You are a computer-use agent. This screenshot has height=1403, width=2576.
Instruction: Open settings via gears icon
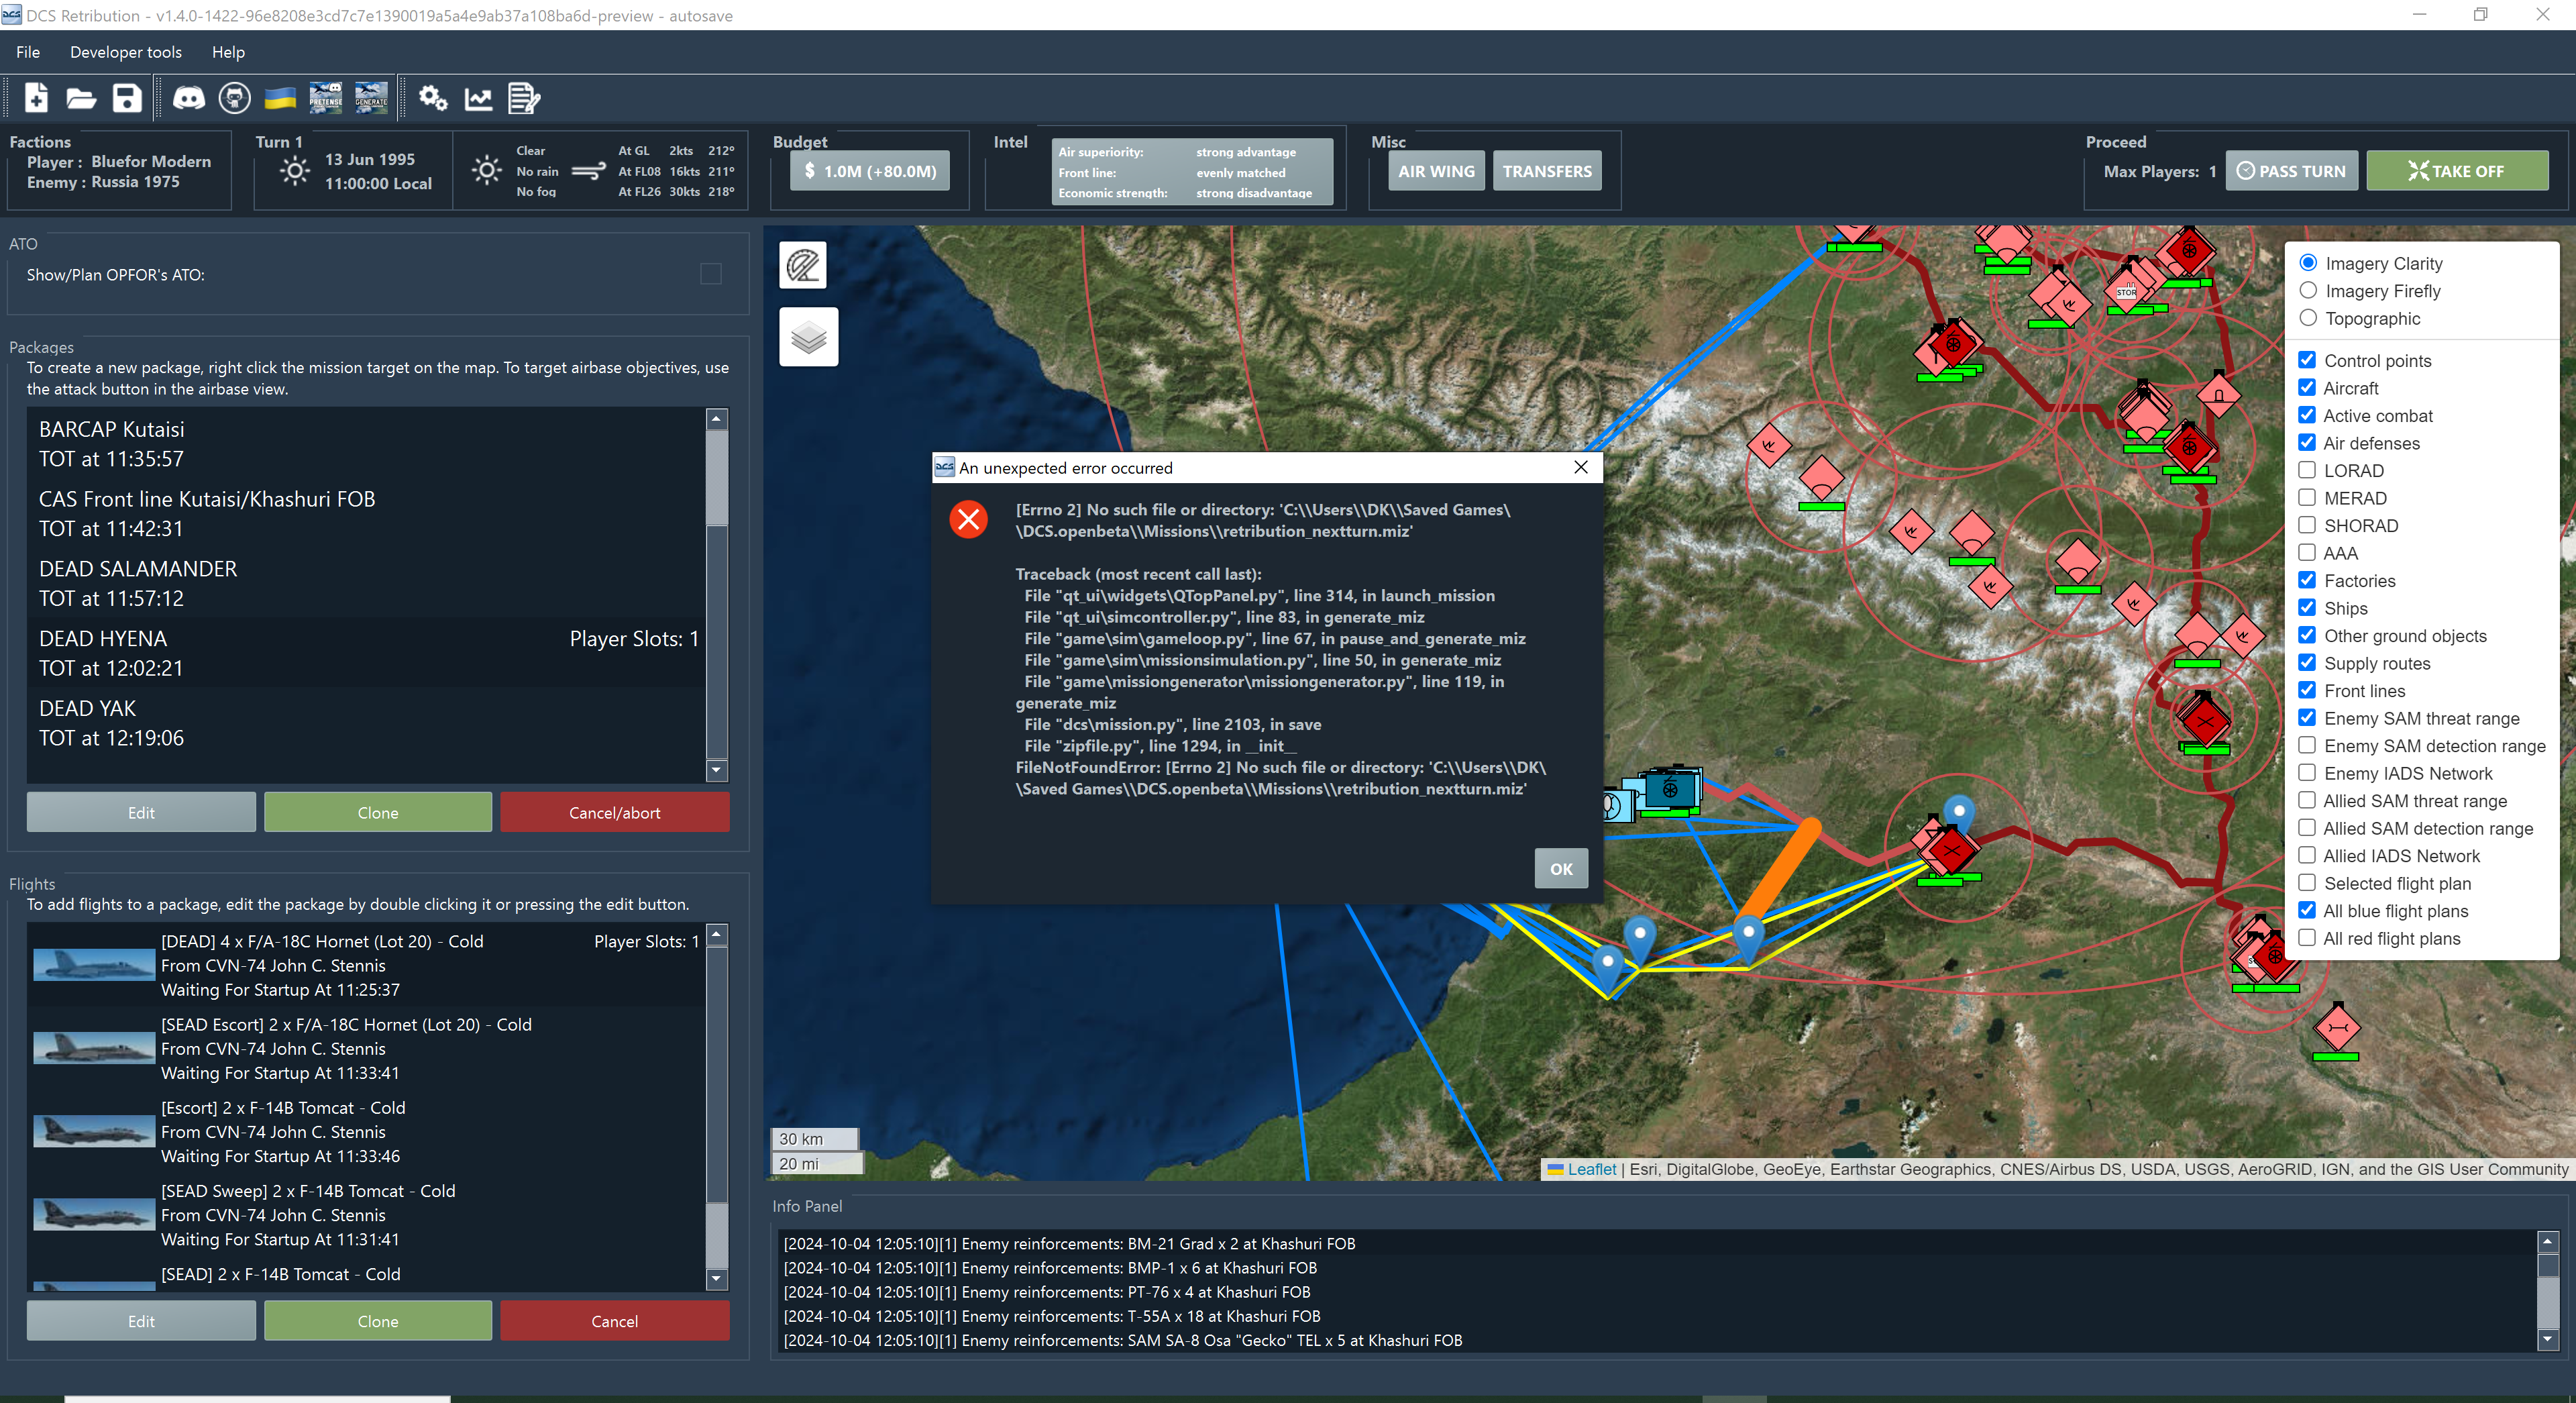433,98
